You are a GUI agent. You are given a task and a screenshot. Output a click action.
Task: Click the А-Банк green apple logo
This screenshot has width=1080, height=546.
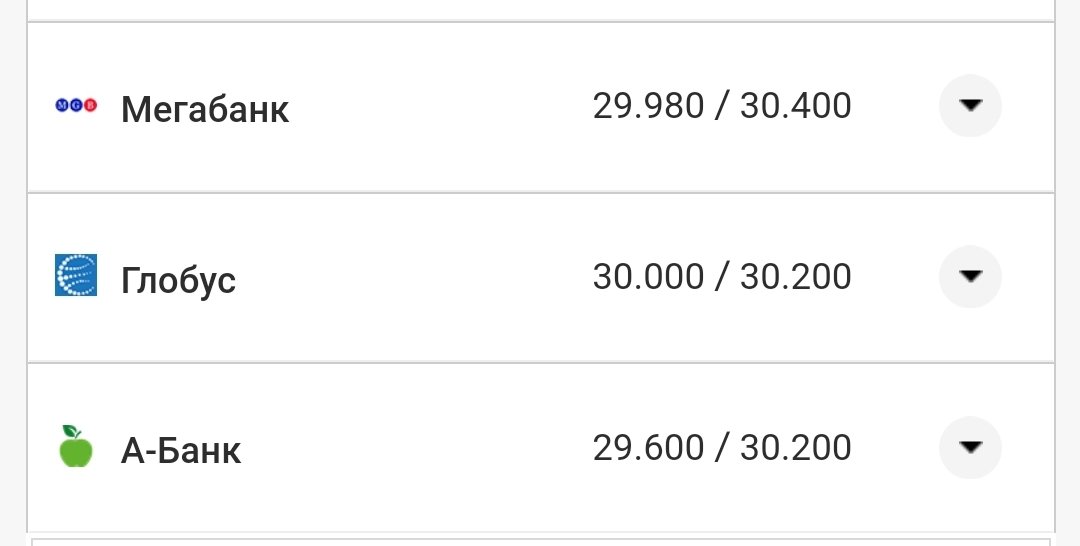pyautogui.click(x=76, y=447)
